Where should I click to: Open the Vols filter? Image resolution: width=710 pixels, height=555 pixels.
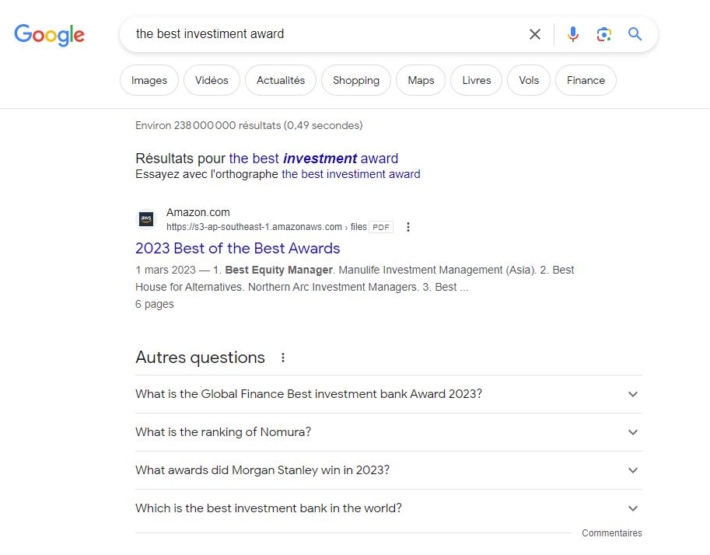click(529, 80)
